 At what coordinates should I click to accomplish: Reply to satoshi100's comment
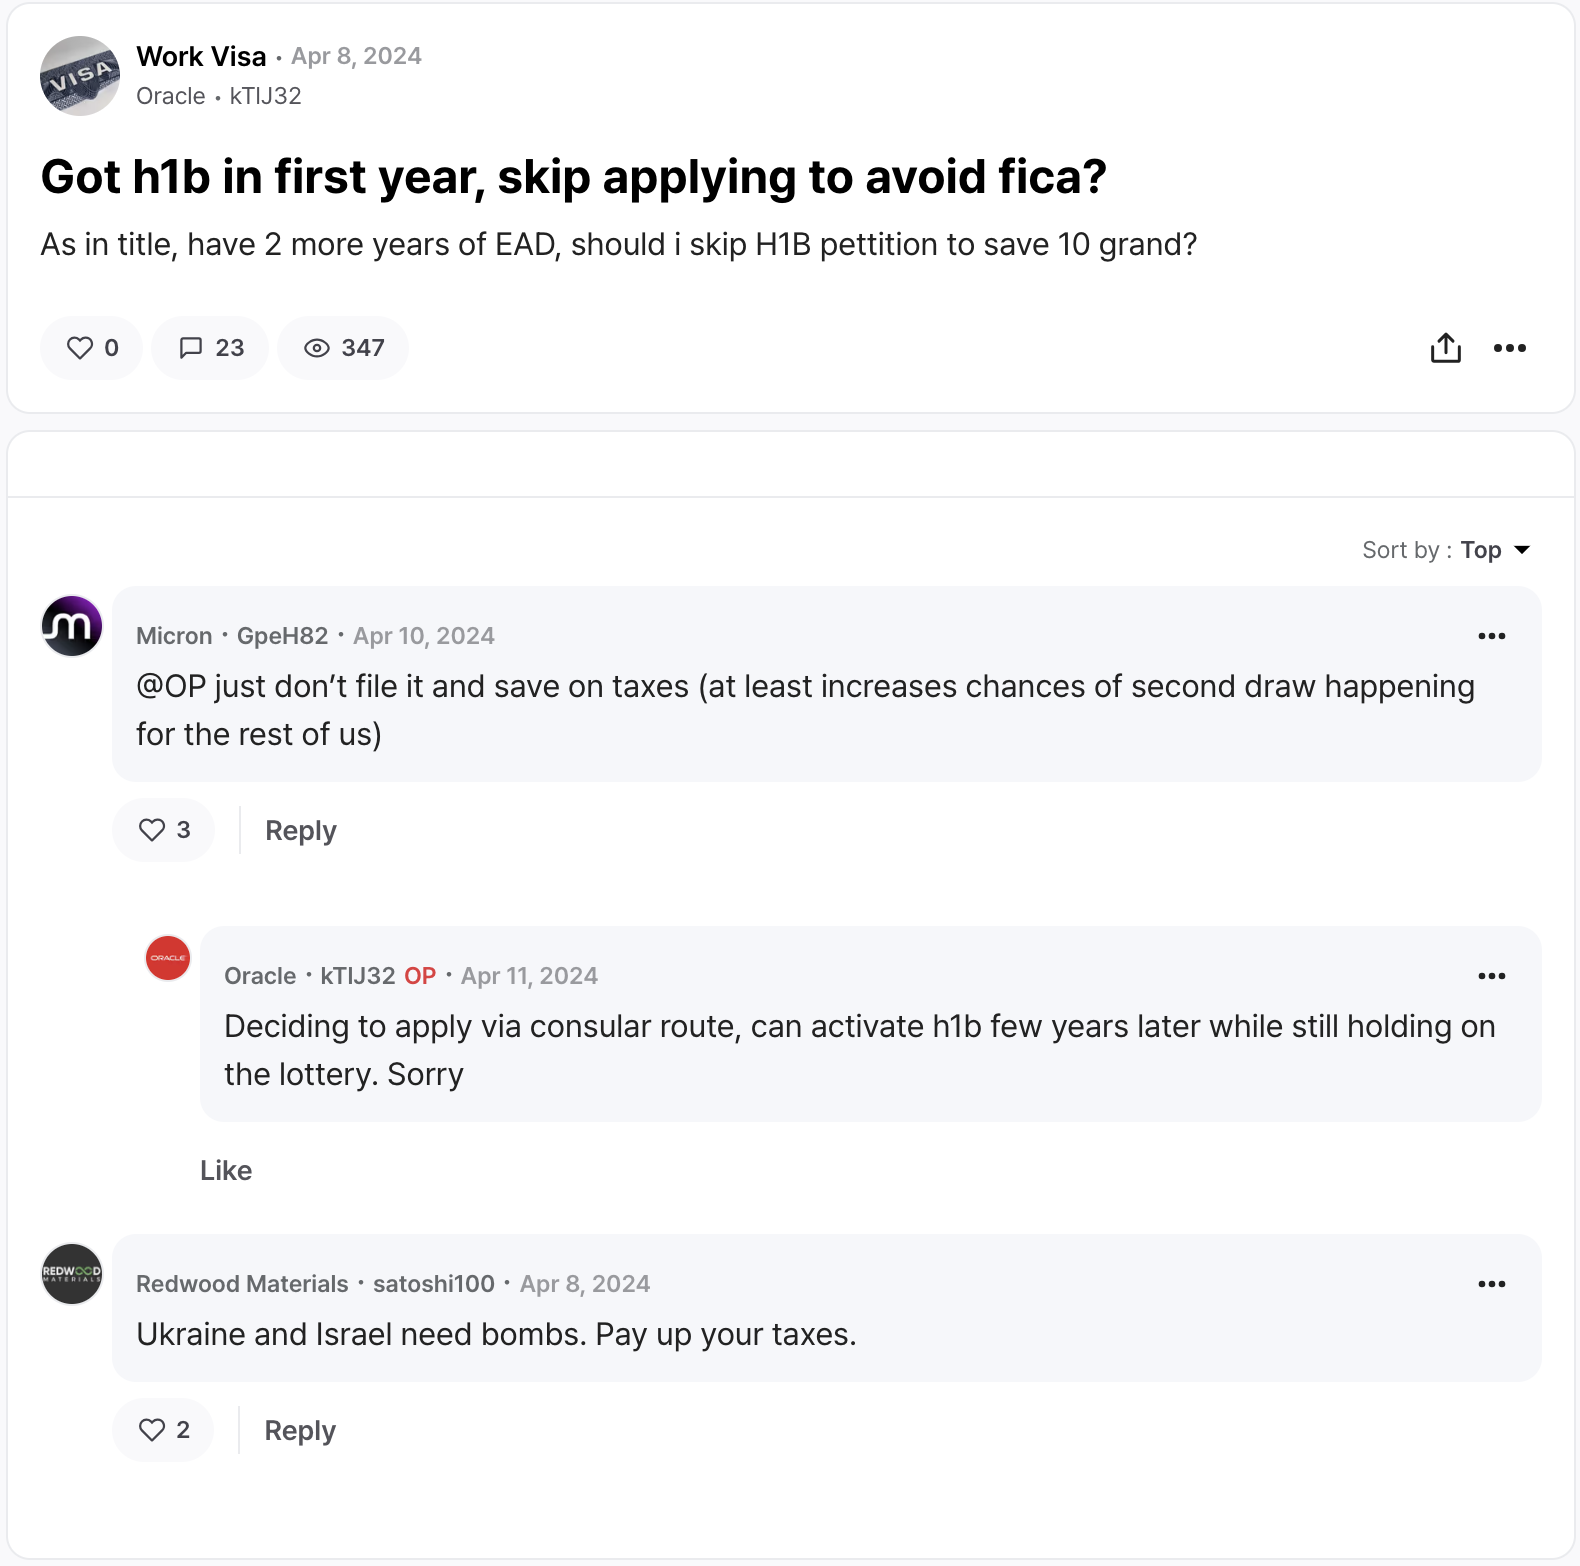click(300, 1431)
